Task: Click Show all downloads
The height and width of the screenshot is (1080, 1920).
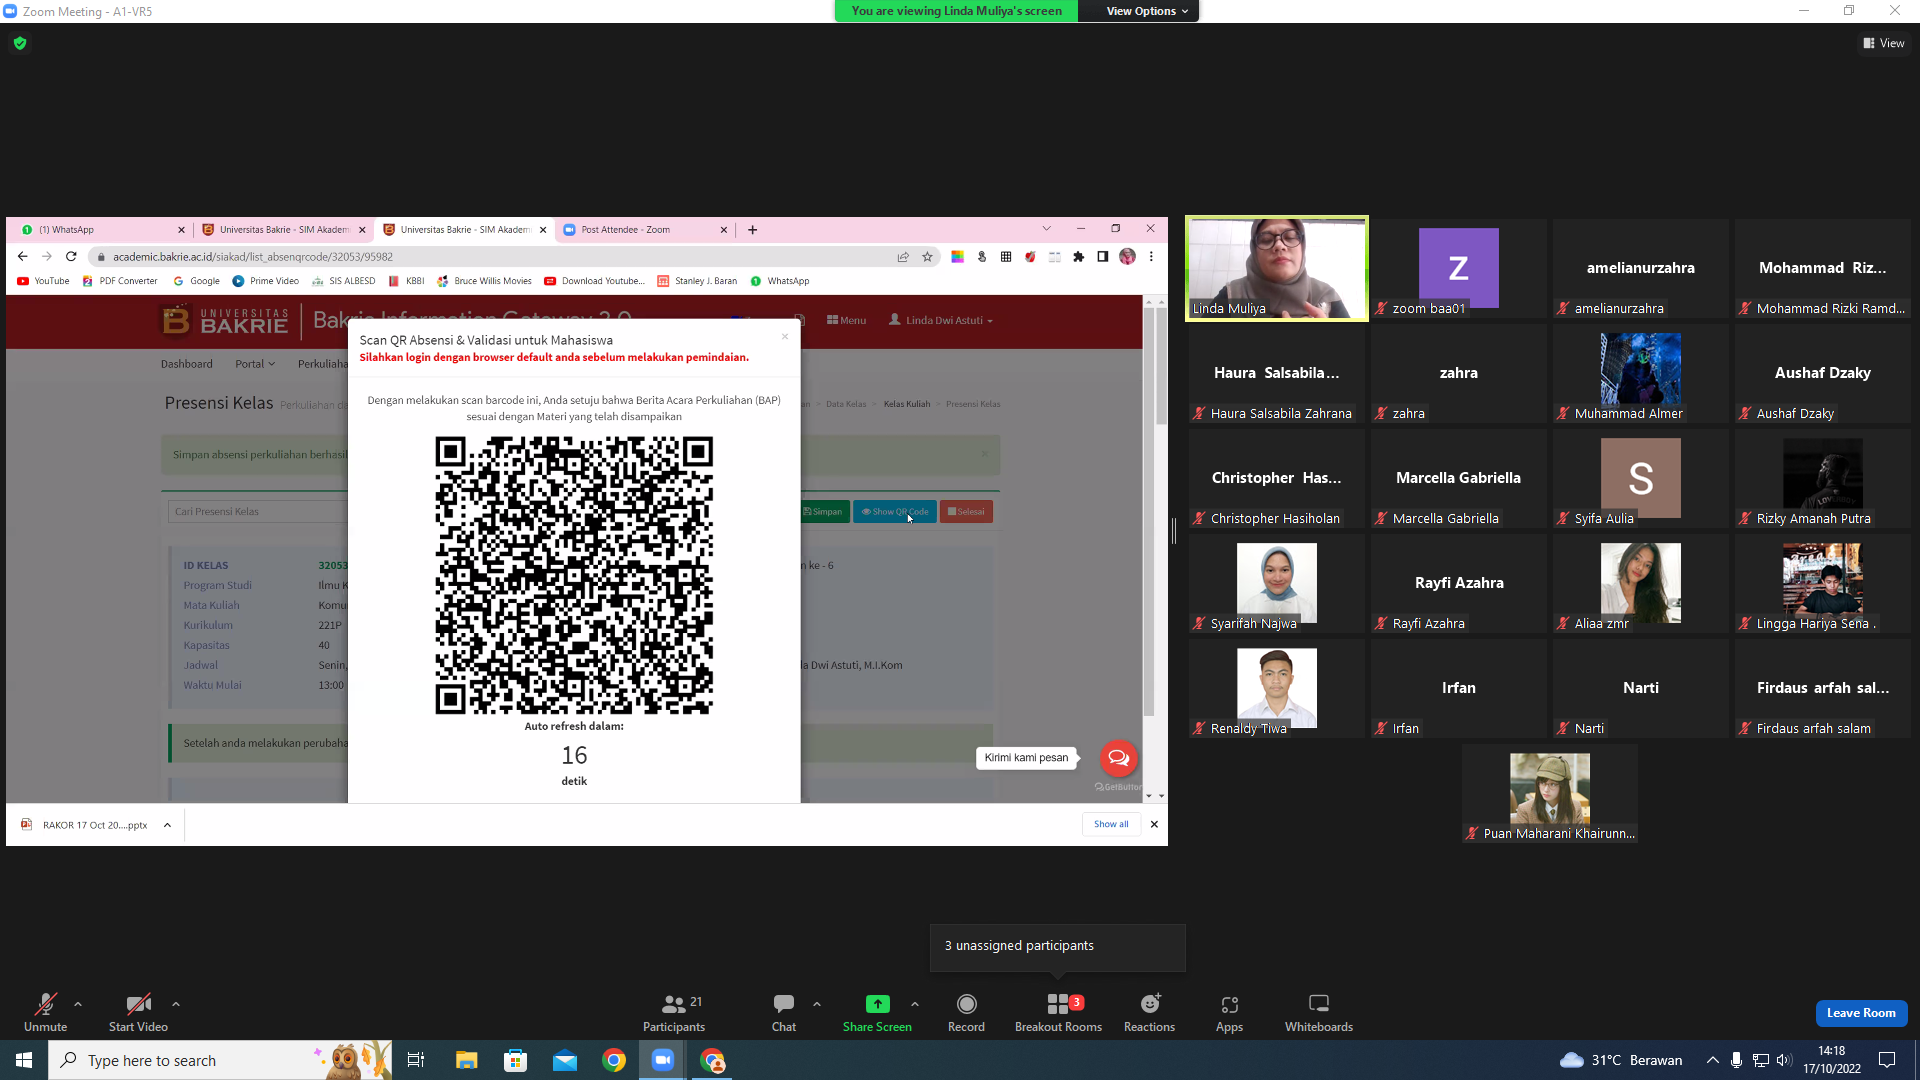Action: (x=1111, y=824)
